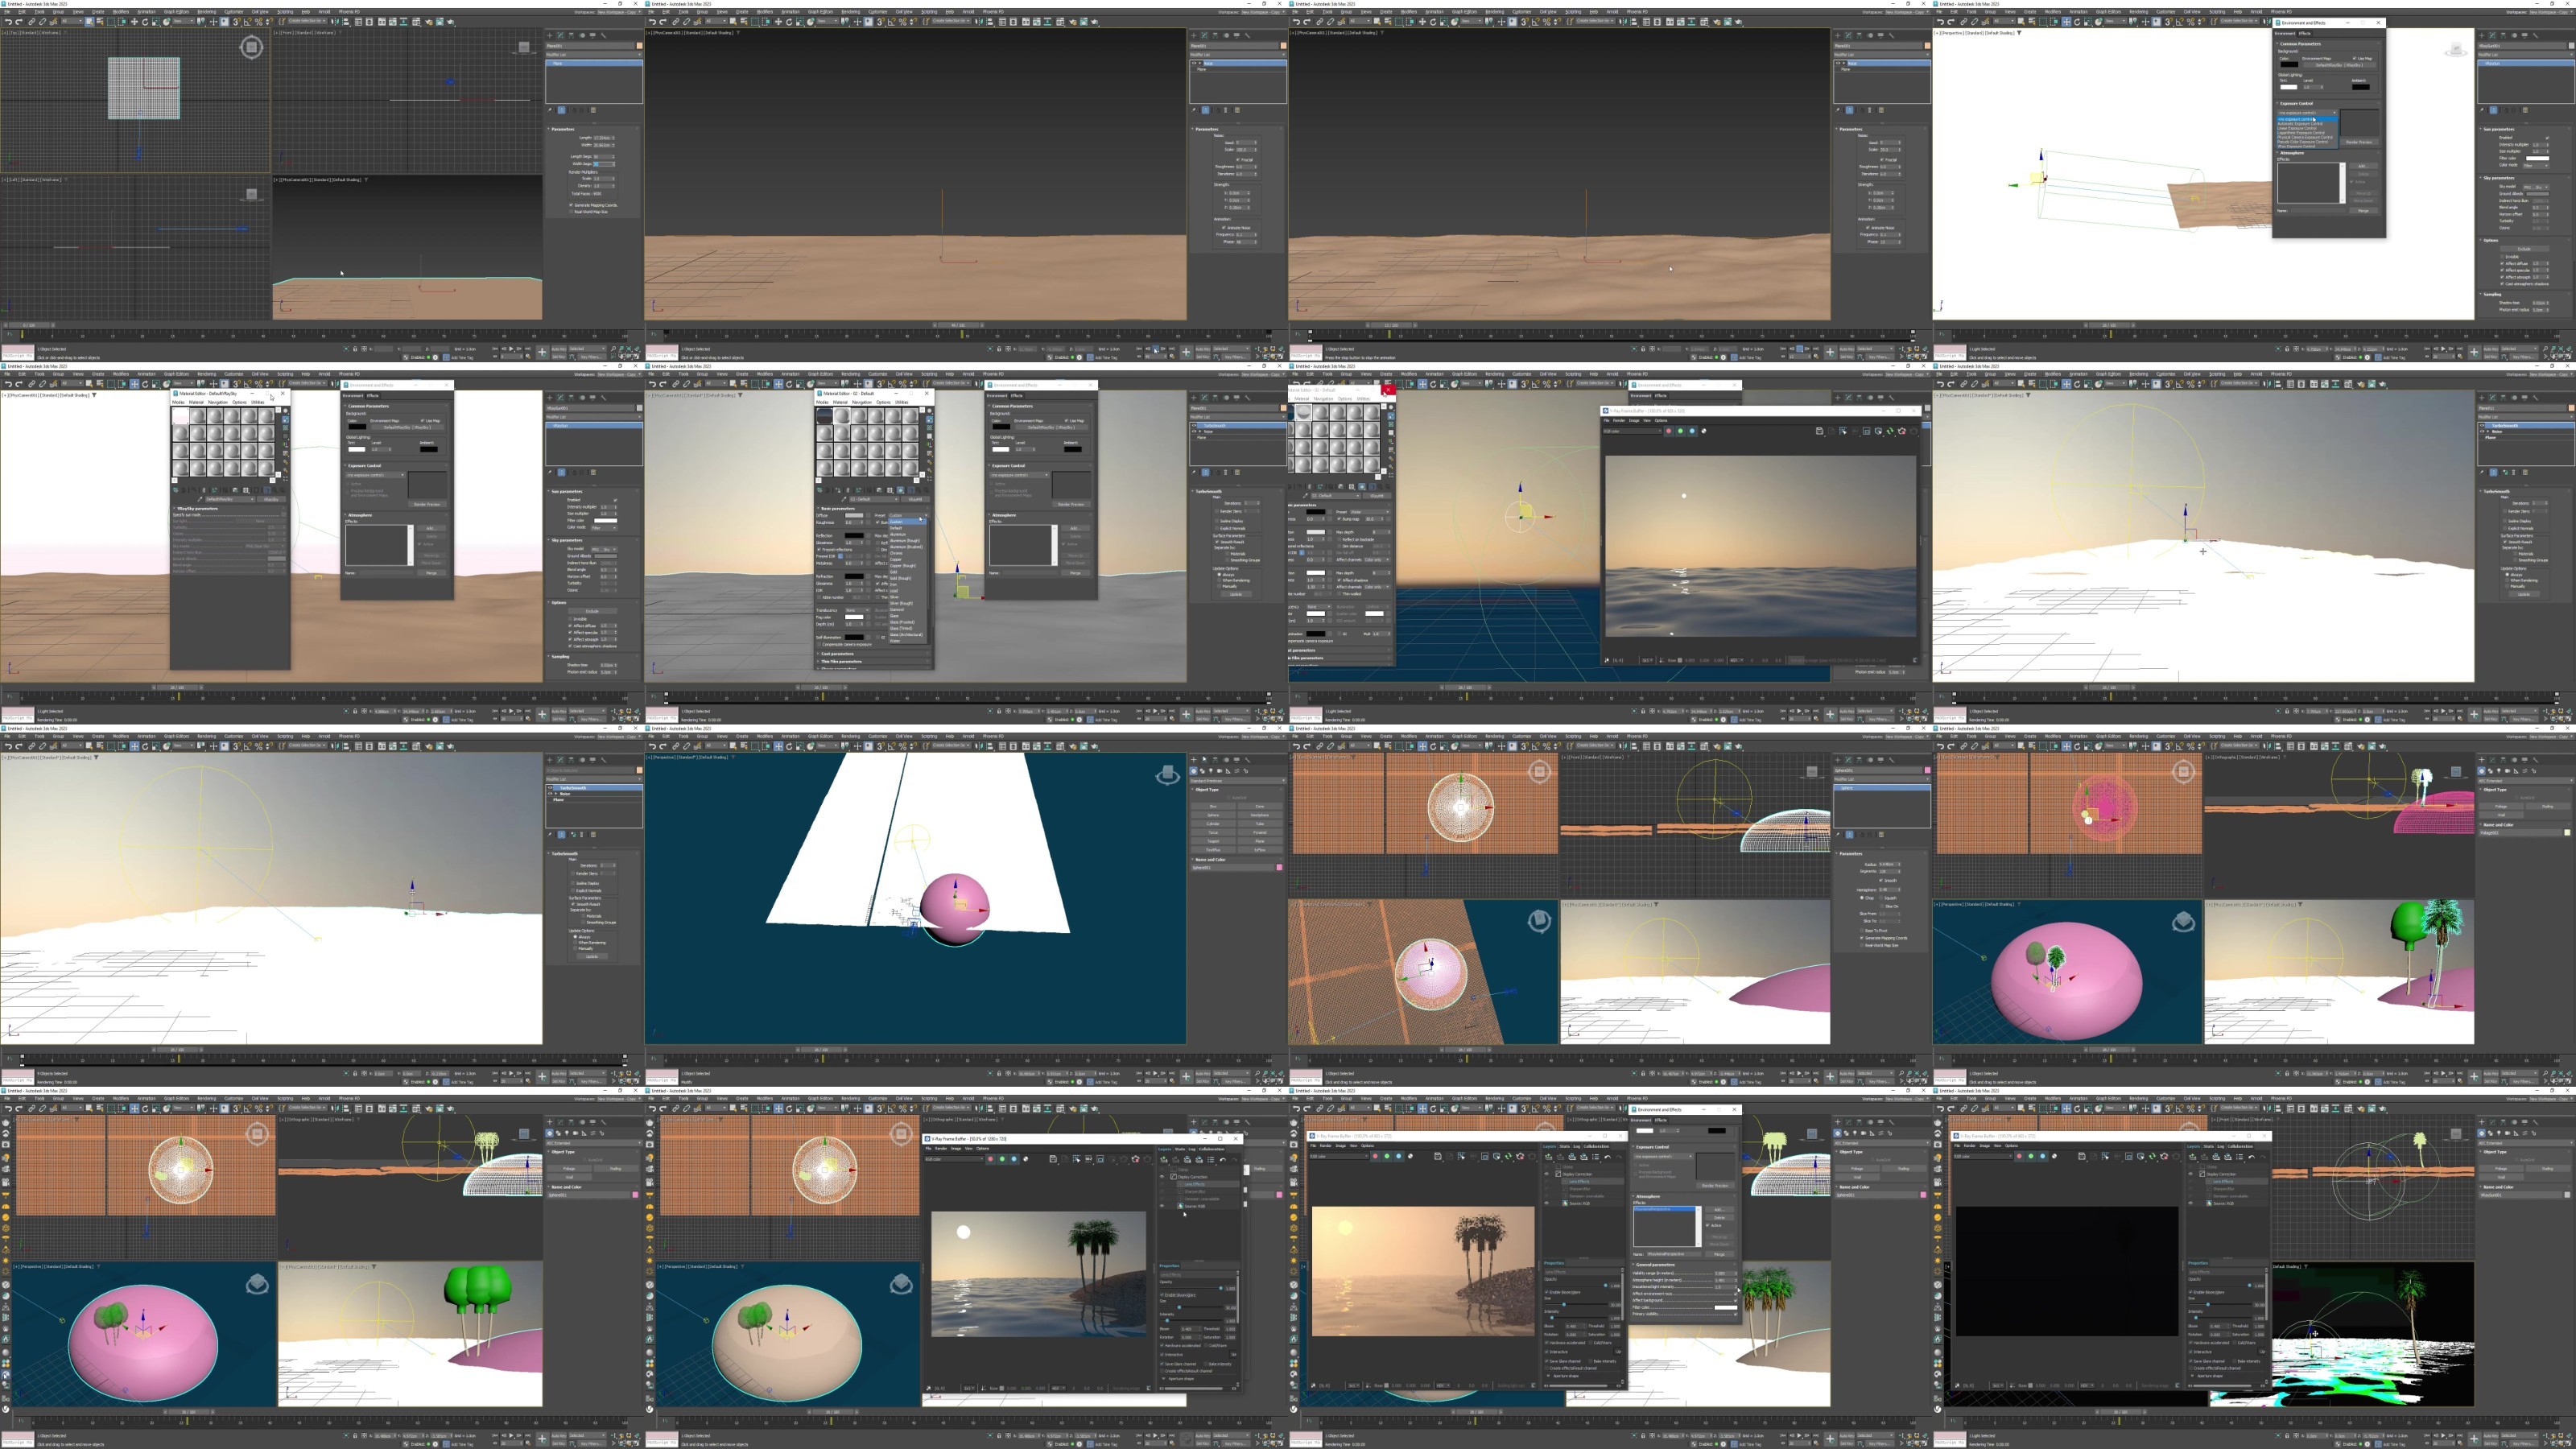Screen dimensions: 2576x1449
Task: Open Modify panel tab in Plane001 four-viewport frame
Action: pyautogui.click(x=561, y=36)
